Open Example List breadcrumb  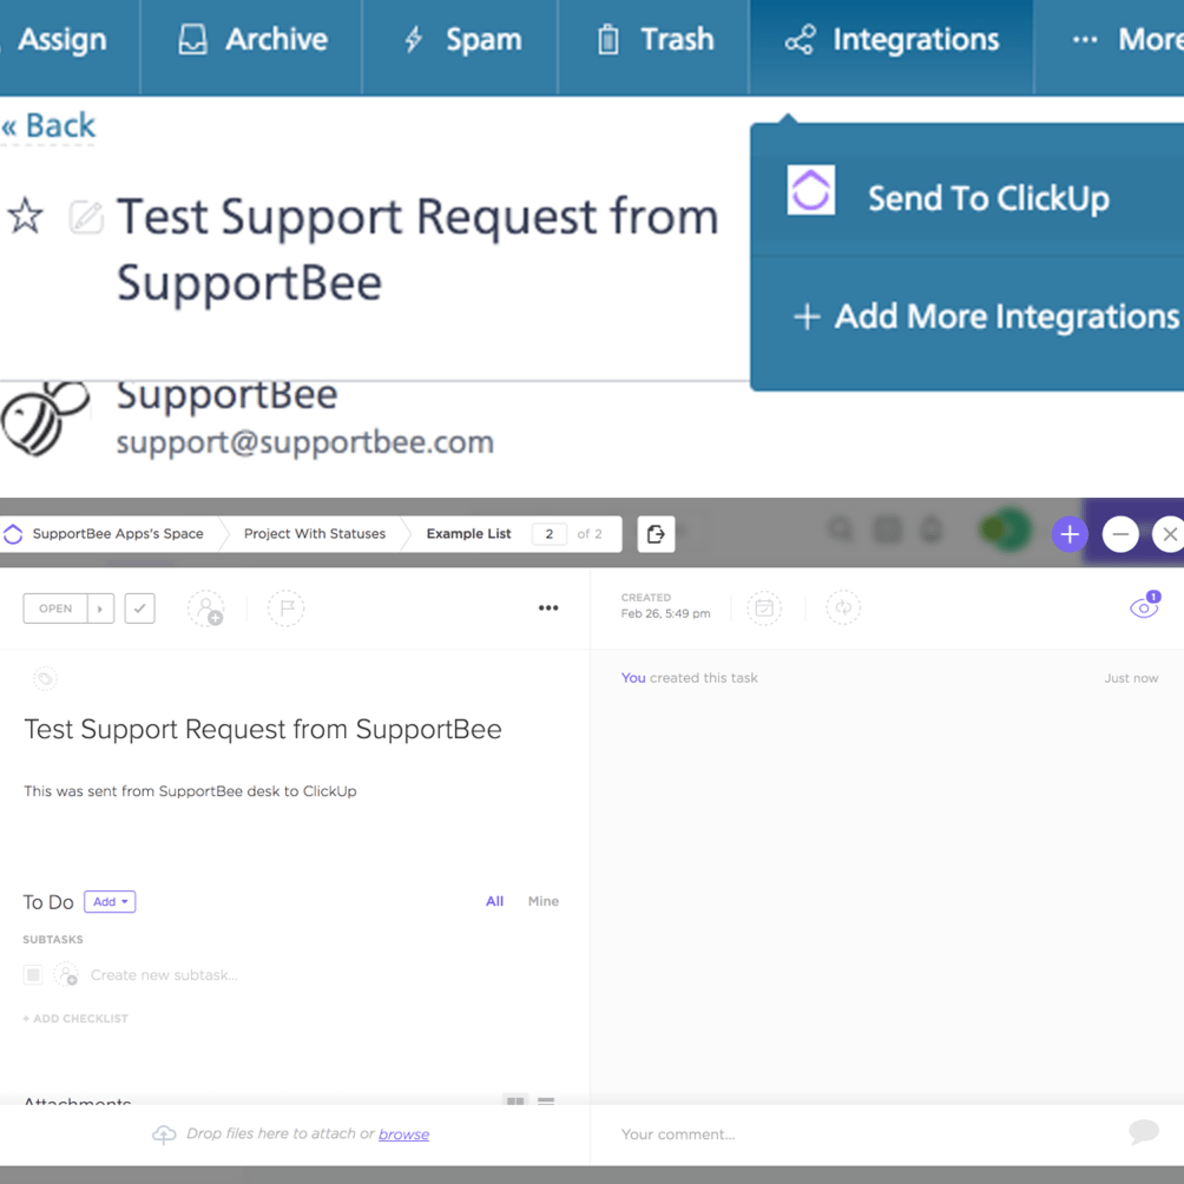click(468, 534)
